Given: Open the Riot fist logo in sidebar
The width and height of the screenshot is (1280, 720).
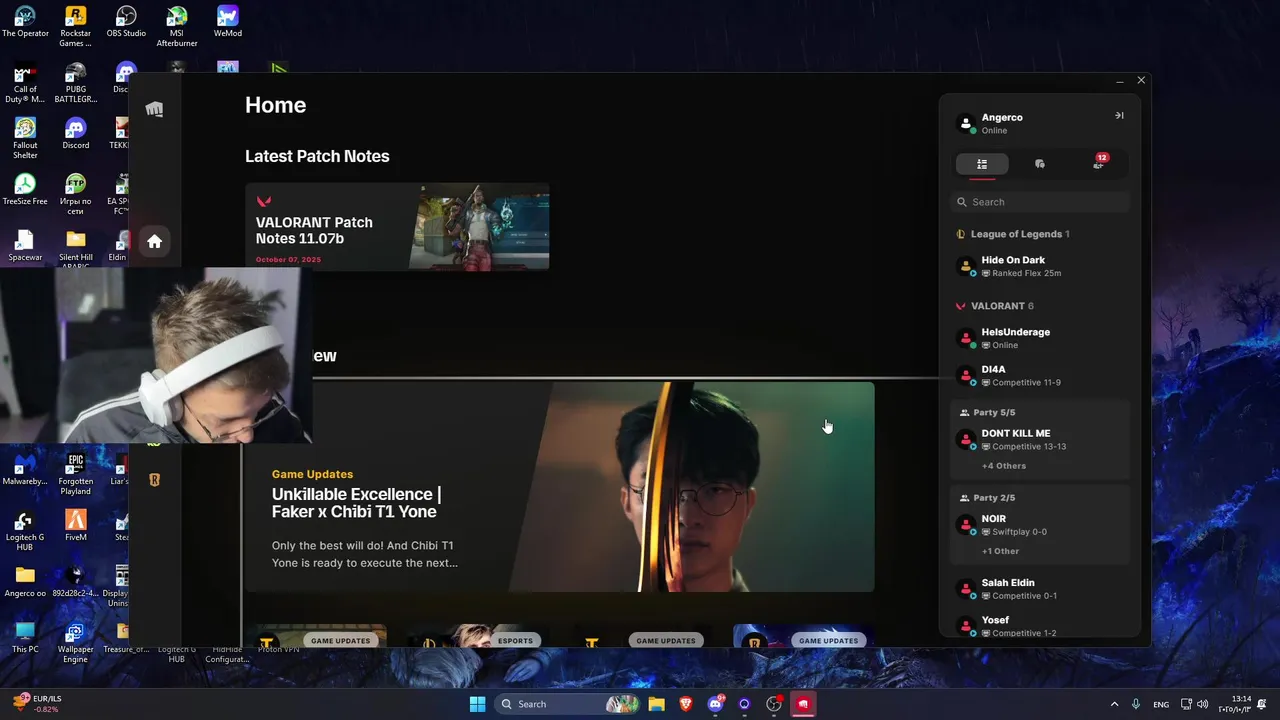Looking at the screenshot, I should (x=154, y=109).
